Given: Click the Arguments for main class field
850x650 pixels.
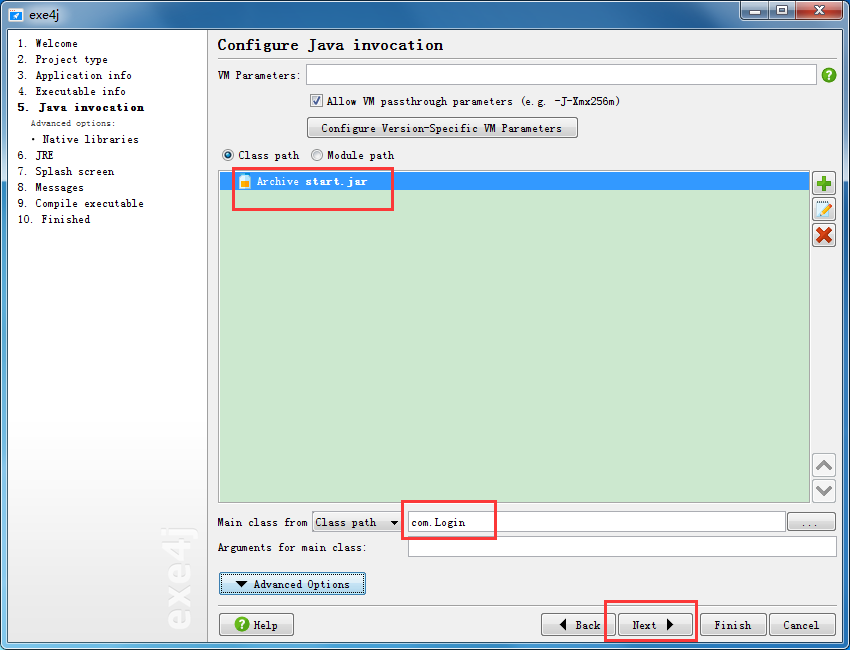Looking at the screenshot, I should point(622,546).
